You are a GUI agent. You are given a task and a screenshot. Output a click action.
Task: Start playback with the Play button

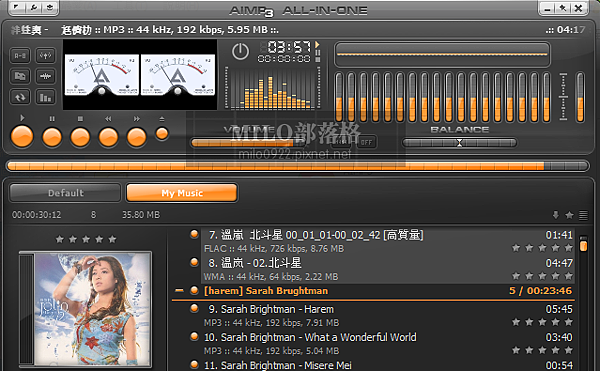[x=22, y=137]
